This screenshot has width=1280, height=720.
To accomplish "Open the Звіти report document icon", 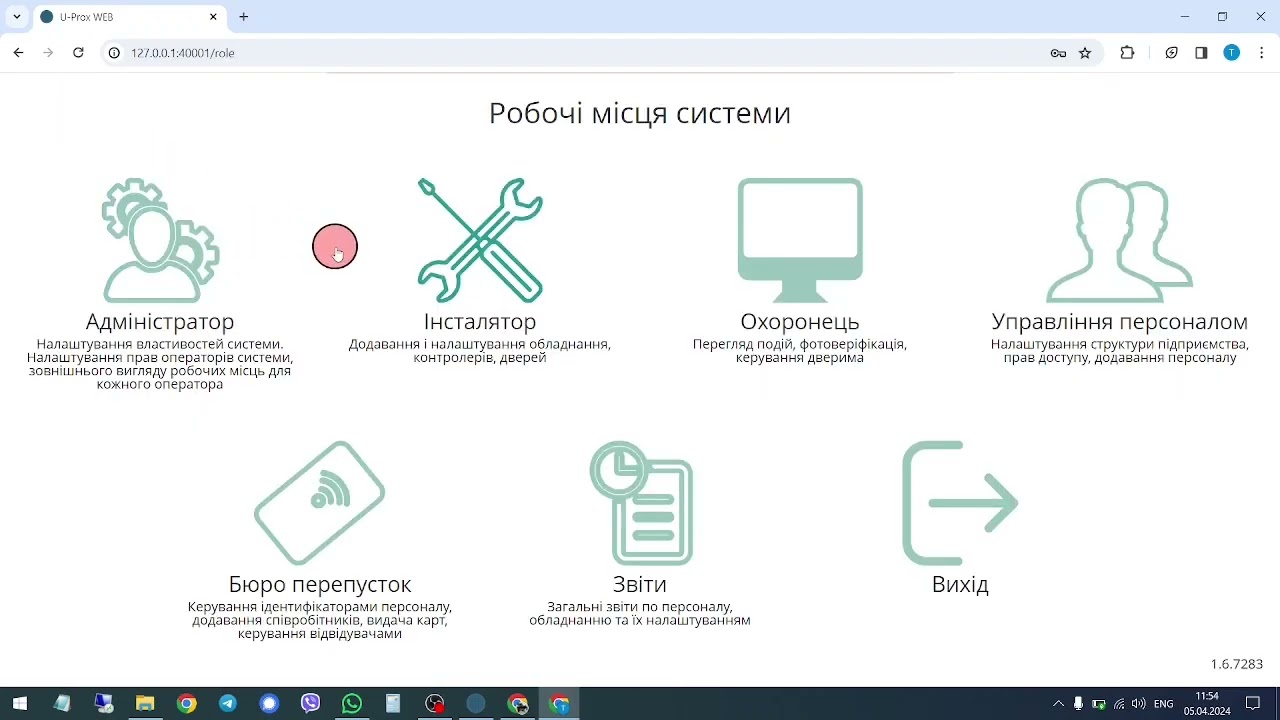I will (640, 503).
